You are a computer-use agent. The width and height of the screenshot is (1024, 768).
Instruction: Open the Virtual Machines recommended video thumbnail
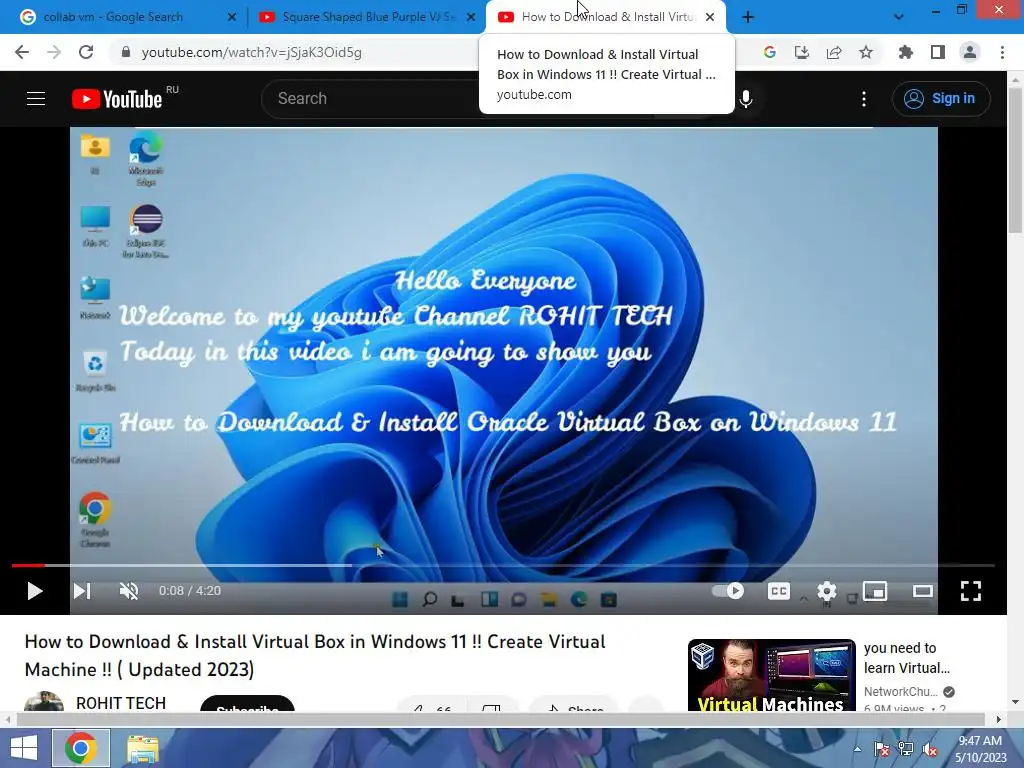[771, 675]
